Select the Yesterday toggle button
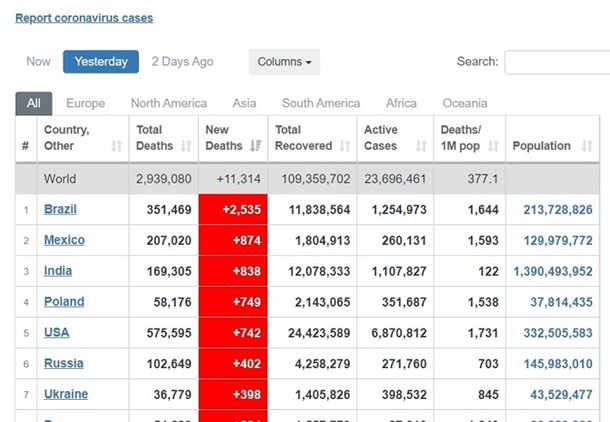This screenshot has width=610, height=422. coord(101,62)
